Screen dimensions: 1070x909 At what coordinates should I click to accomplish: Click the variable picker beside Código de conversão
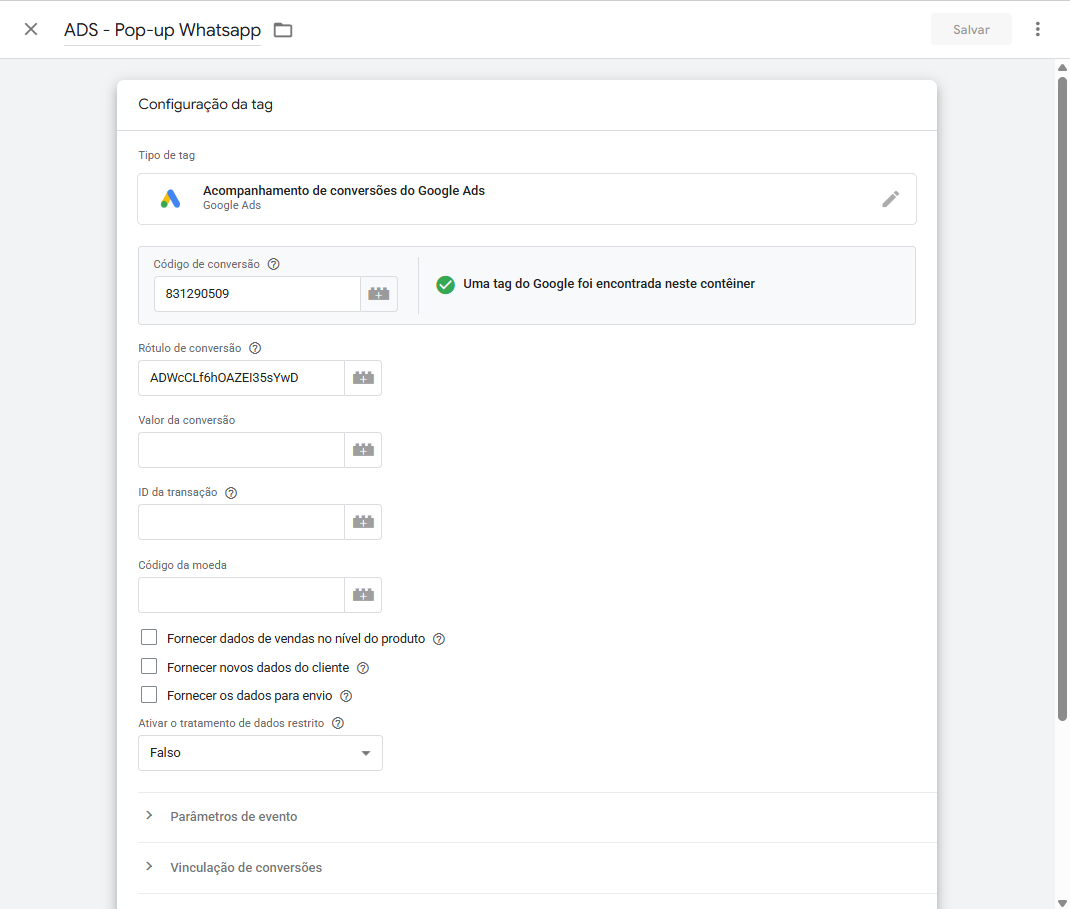point(378,294)
